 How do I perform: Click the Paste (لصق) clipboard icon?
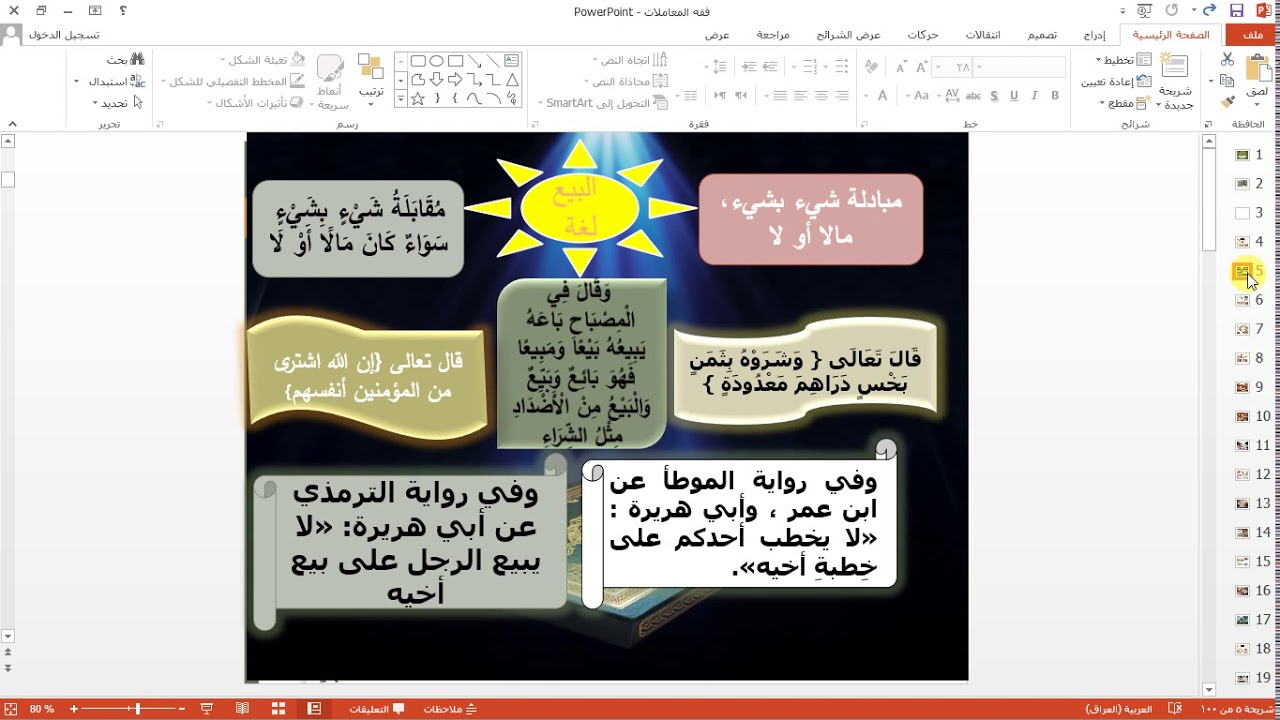click(x=1259, y=69)
